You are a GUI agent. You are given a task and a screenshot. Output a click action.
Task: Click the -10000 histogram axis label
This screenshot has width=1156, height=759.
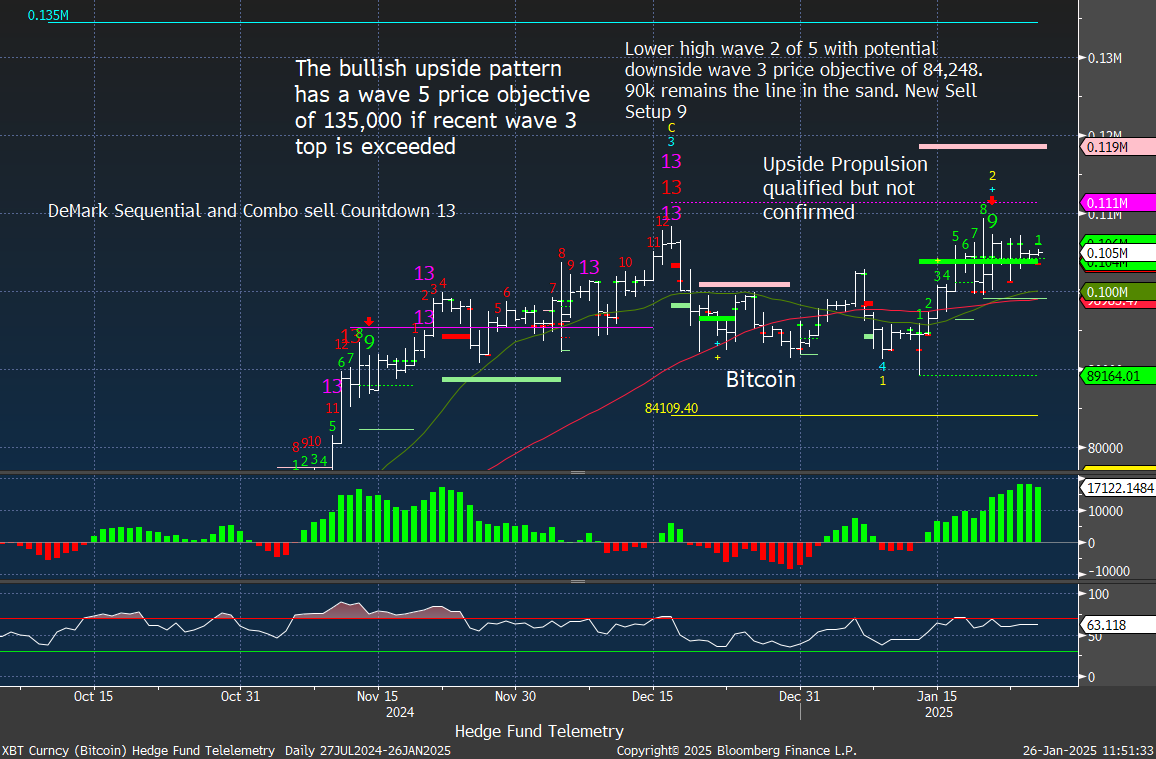pos(1108,571)
